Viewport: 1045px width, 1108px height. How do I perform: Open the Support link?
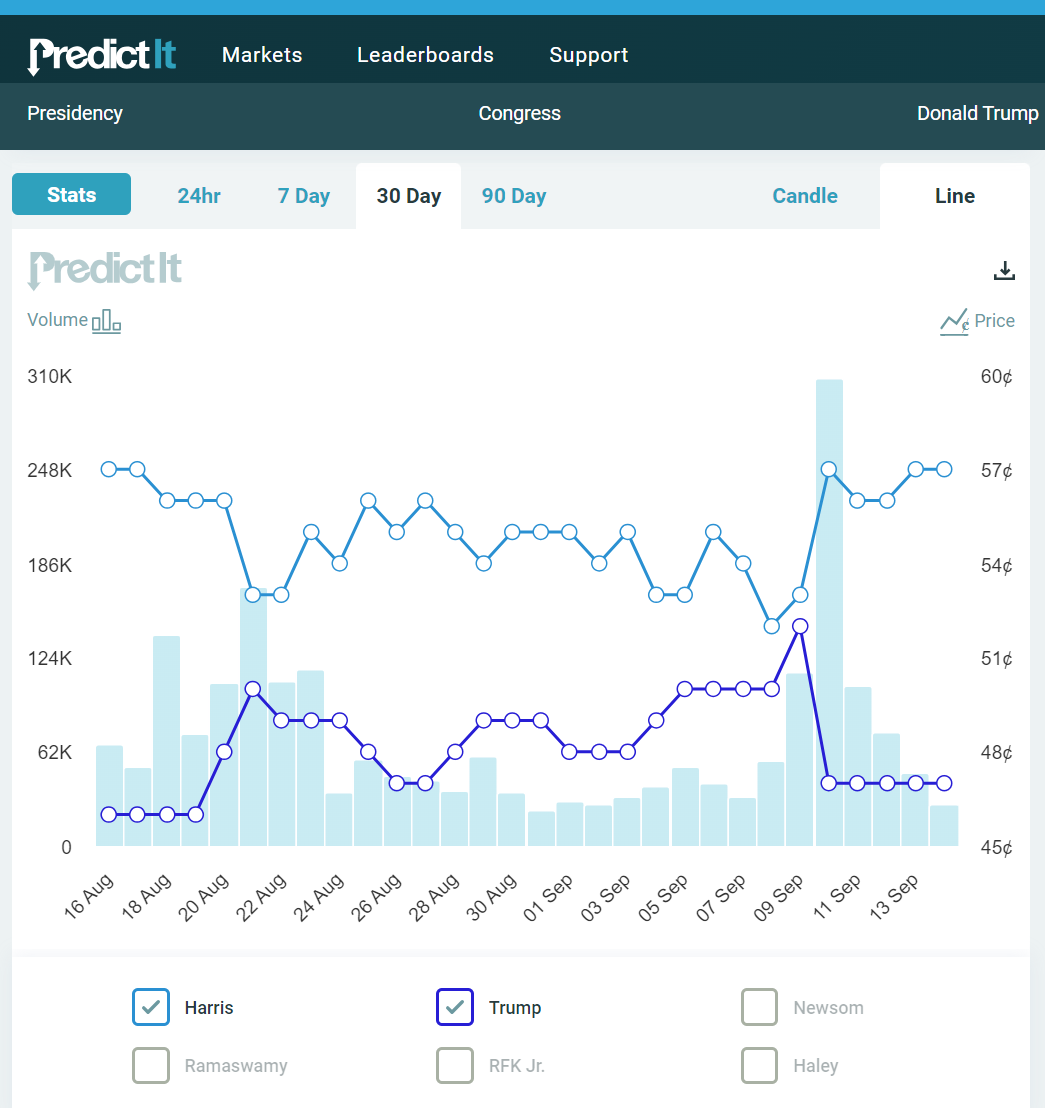[x=588, y=55]
